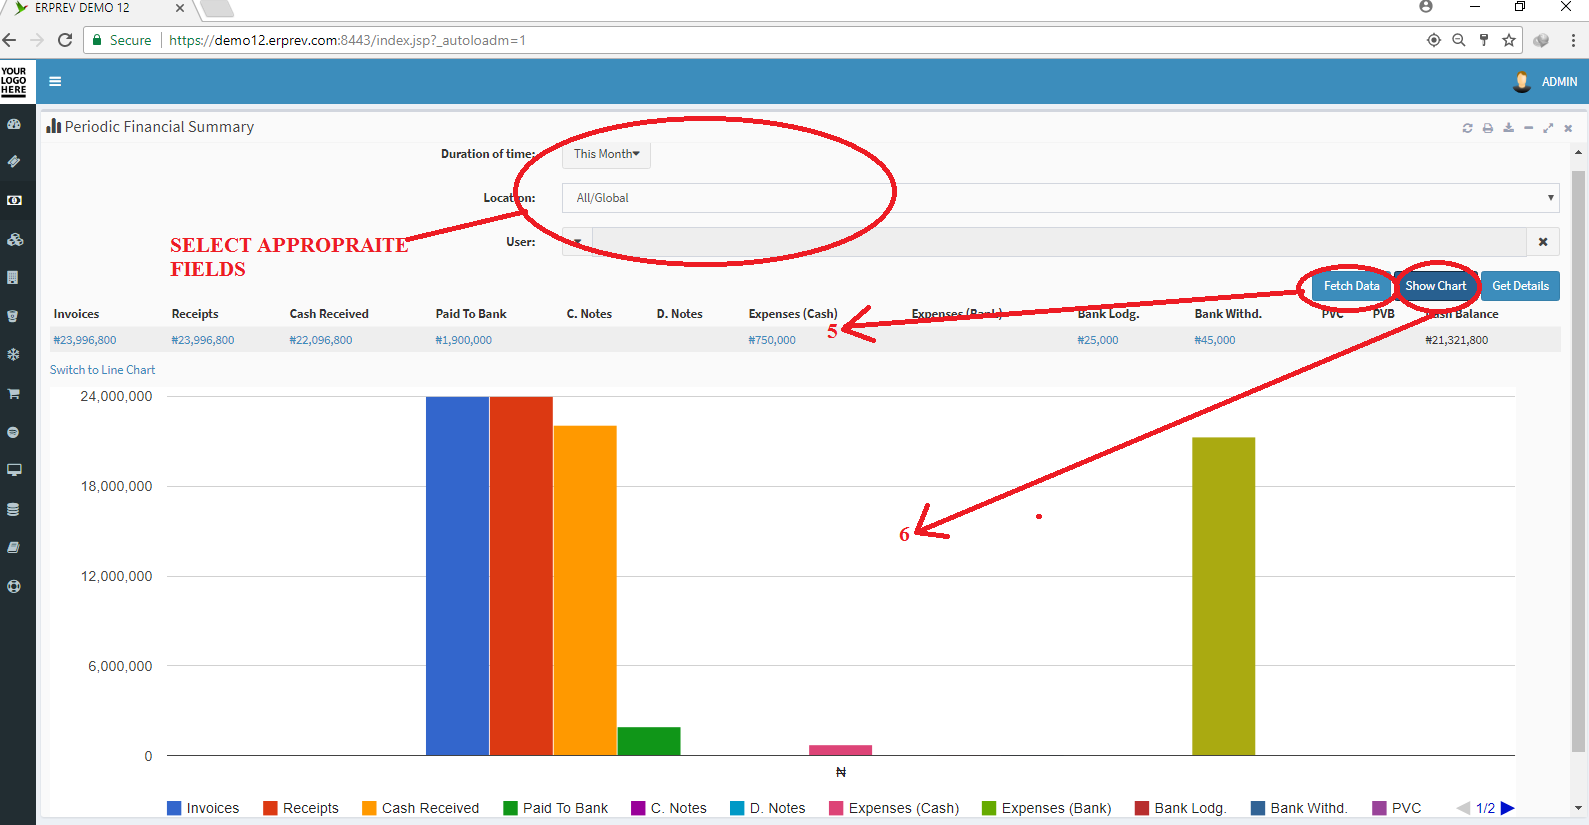Toggle the hamburger menu in header
Viewport: 1589px width, 825px height.
click(x=55, y=82)
